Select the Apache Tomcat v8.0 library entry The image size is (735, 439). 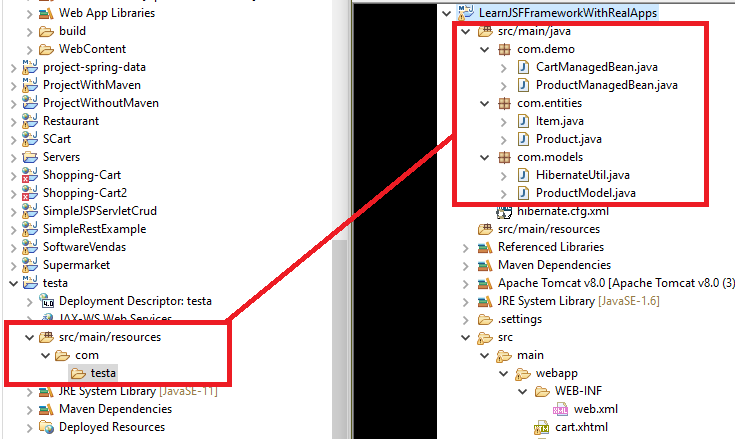pyautogui.click(x=616, y=283)
